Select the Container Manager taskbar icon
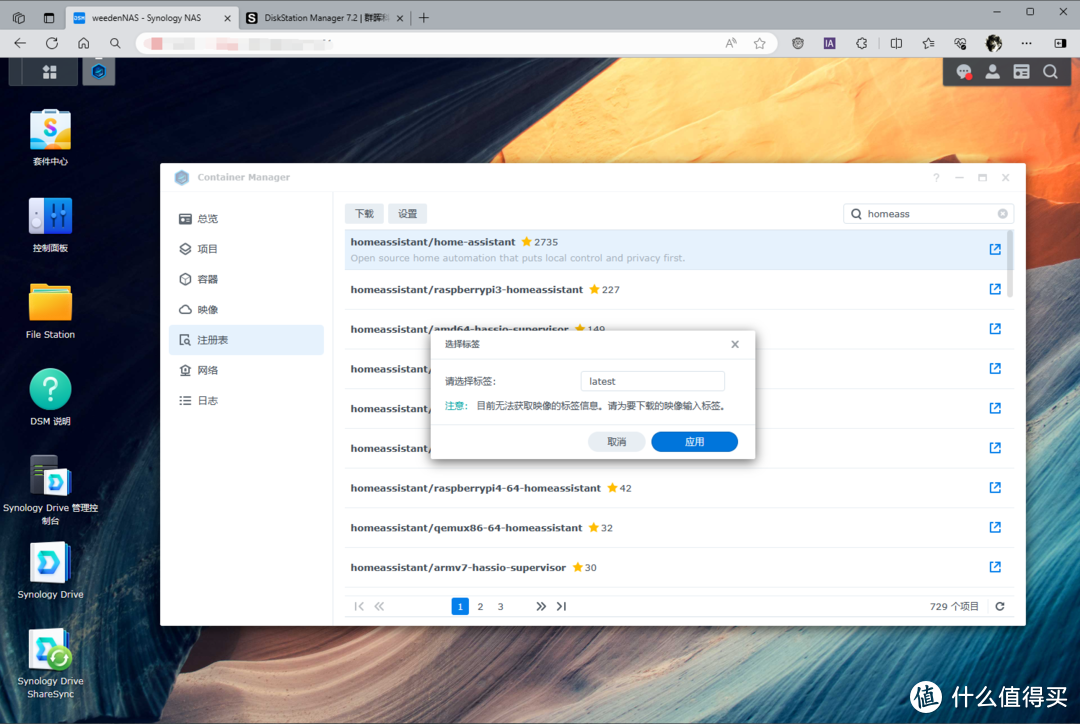This screenshot has height=724, width=1080. (x=98, y=72)
